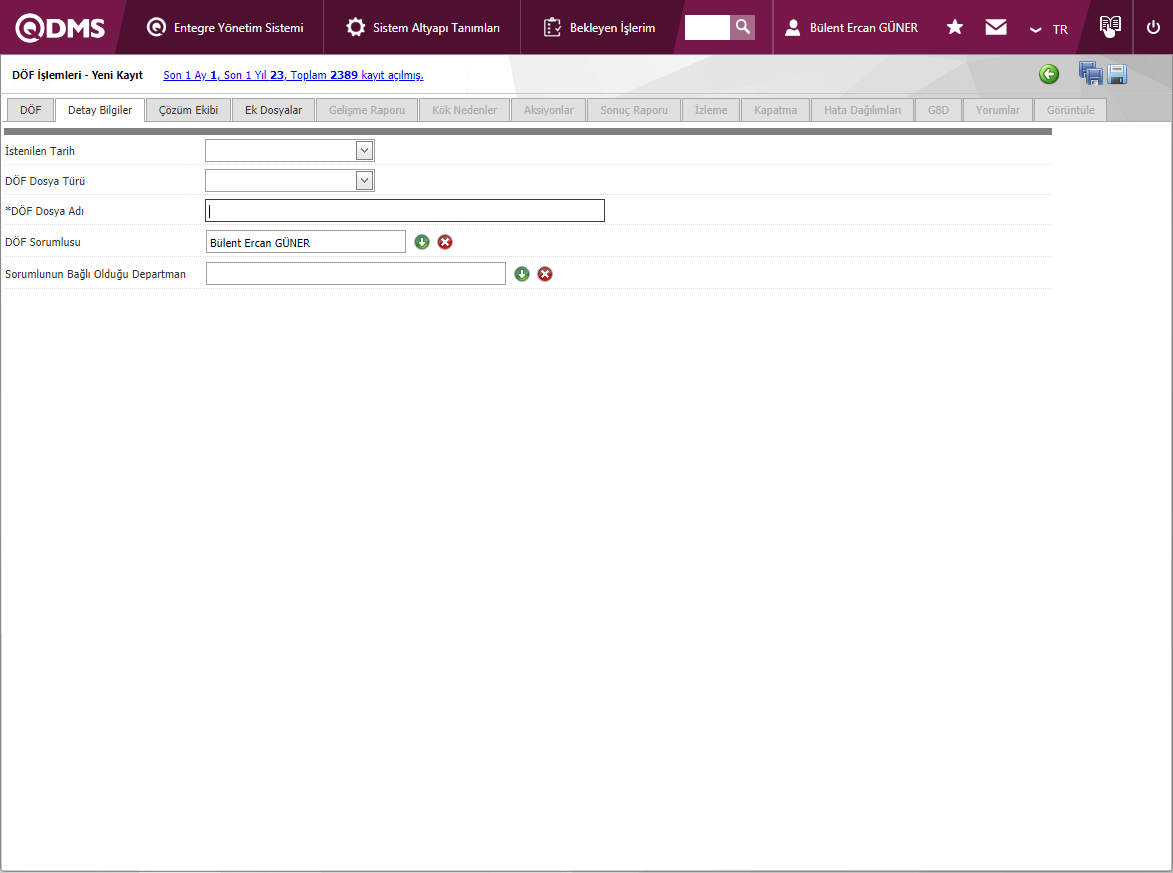This screenshot has width=1173, height=873.
Task: Click the favorites star icon
Action: [x=955, y=27]
